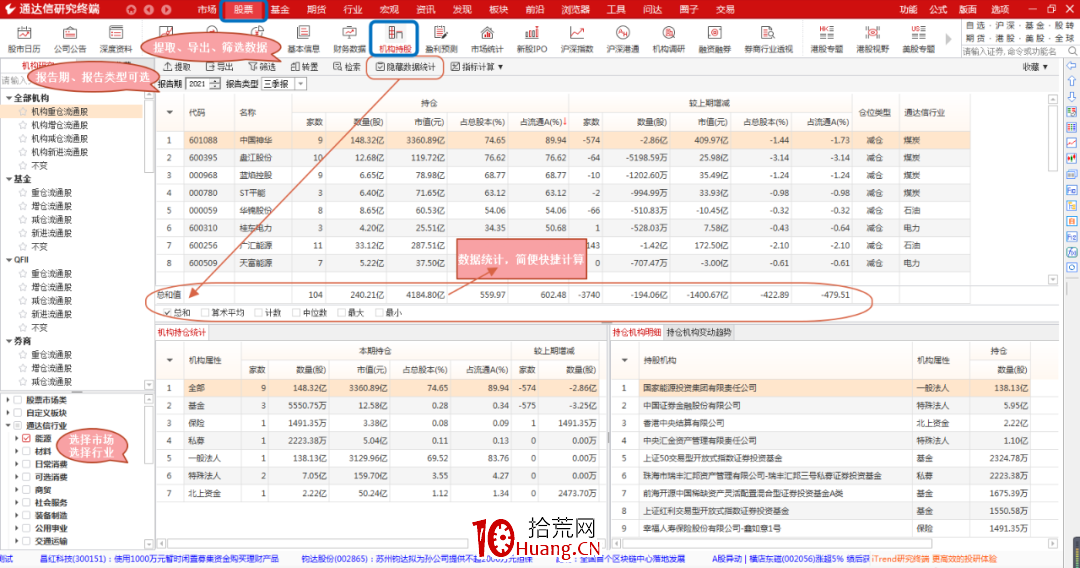Enable the 计数 count checkbox
This screenshot has width=1080, height=568.
tap(258, 313)
